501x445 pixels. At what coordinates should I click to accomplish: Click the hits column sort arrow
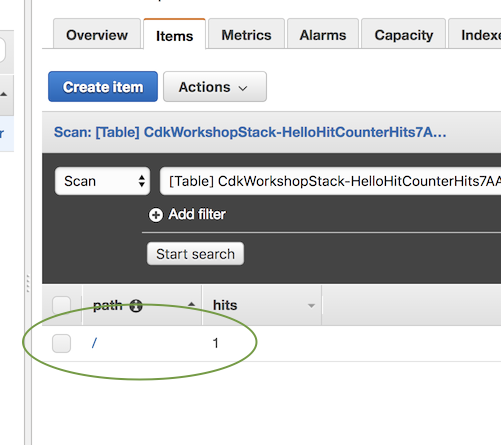click(311, 306)
